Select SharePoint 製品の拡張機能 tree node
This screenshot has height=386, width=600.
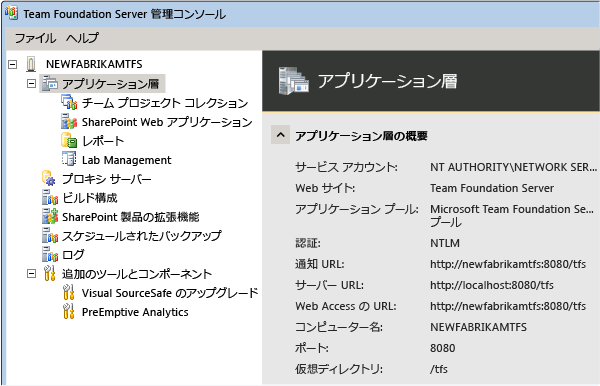coord(130,217)
